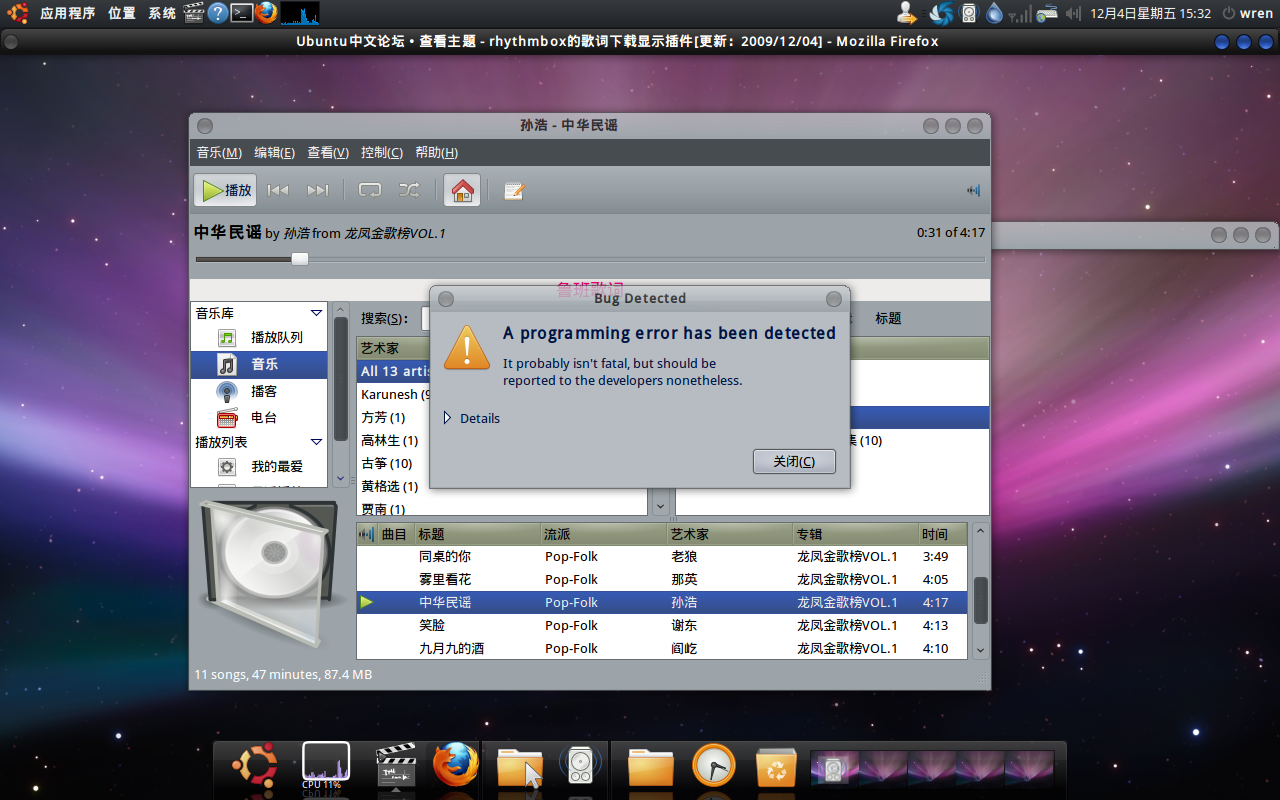The width and height of the screenshot is (1280, 800).
Task: Collapse the 音乐库 sidebar section arrow
Action: point(316,313)
